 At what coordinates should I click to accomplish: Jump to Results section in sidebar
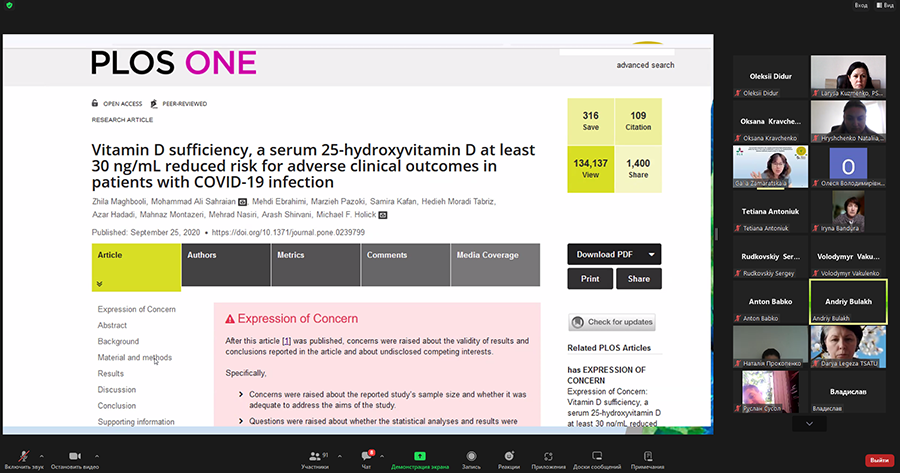[110, 373]
